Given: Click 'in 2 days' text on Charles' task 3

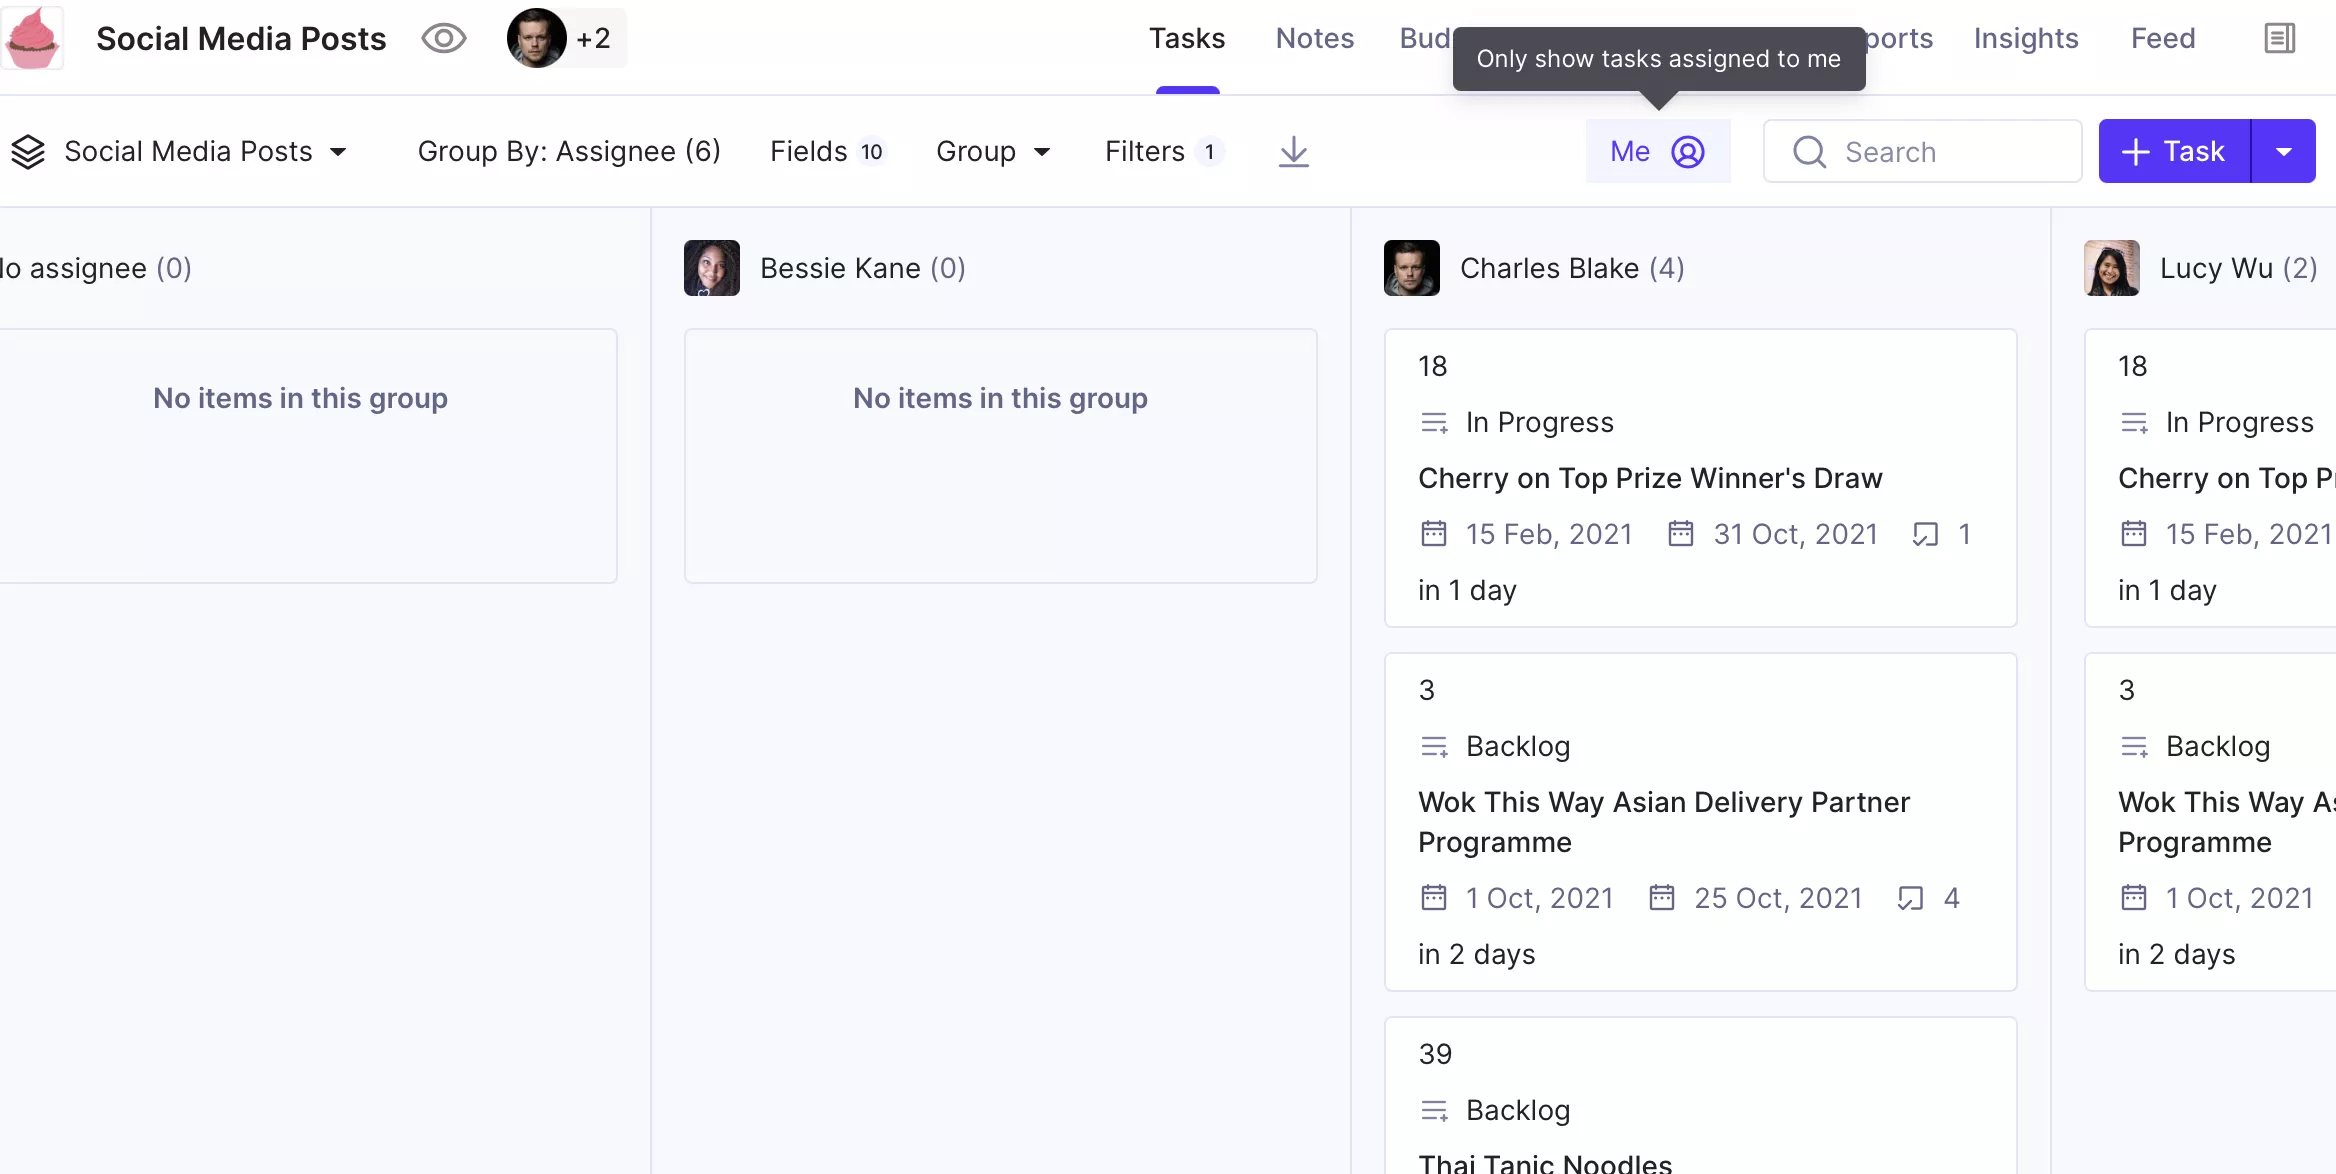Looking at the screenshot, I should point(1476,954).
